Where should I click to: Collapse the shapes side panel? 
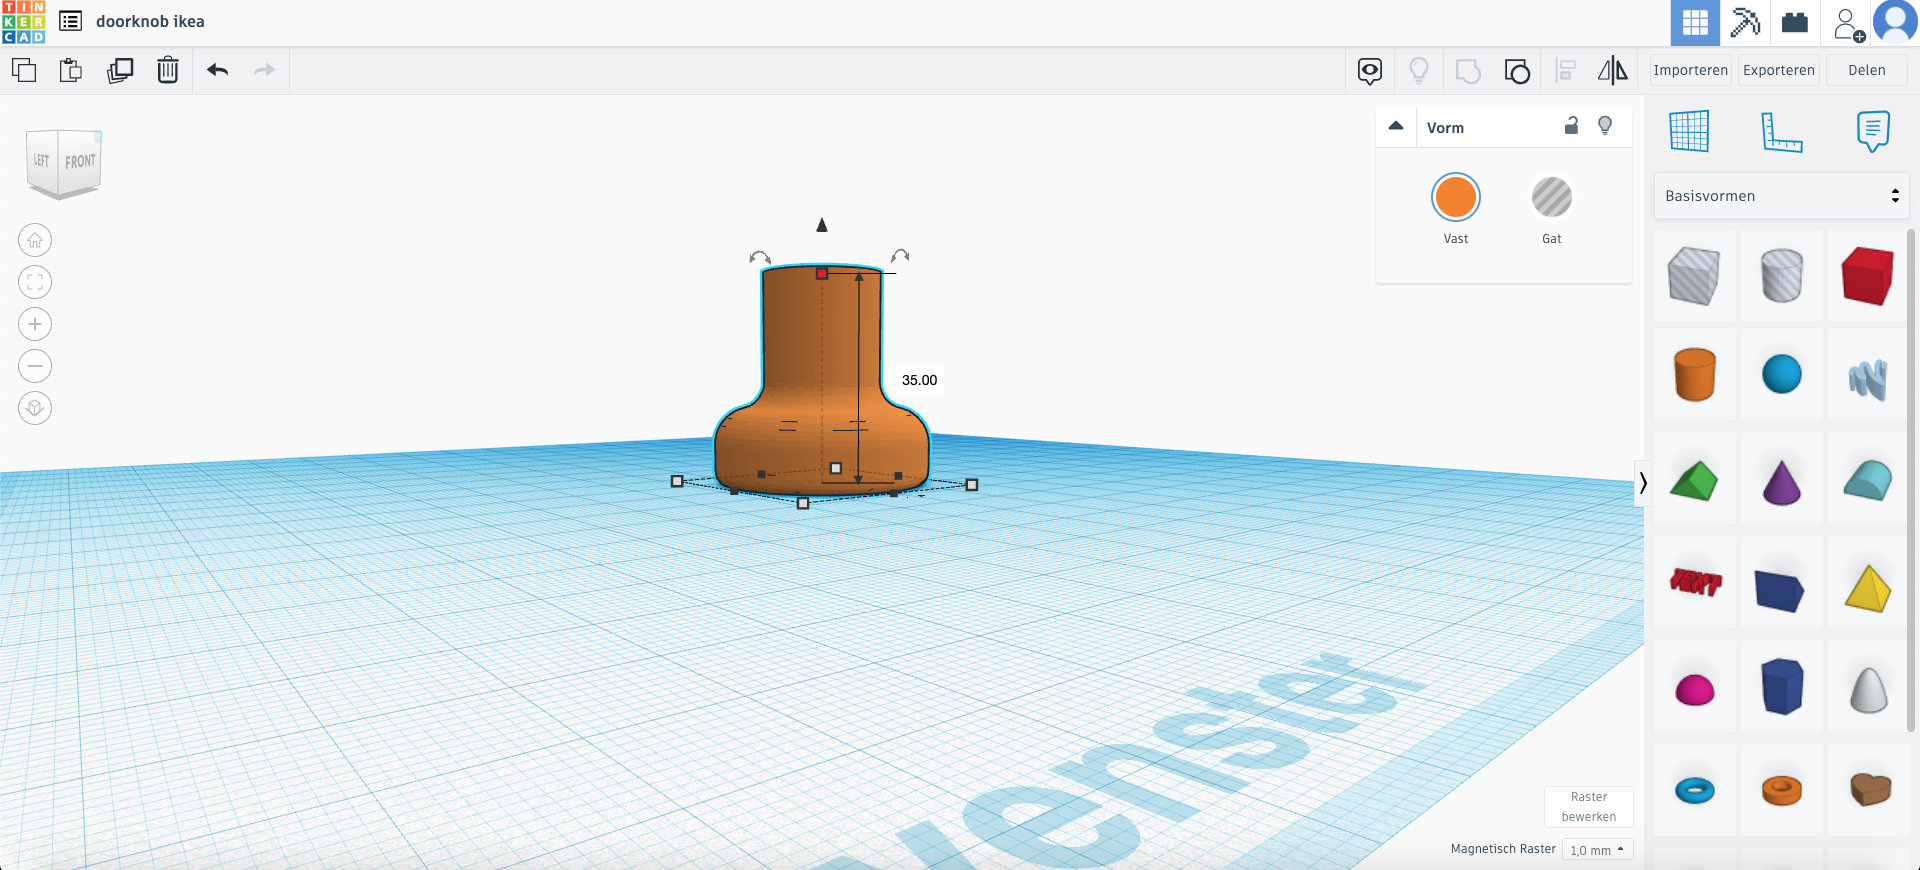1642,484
